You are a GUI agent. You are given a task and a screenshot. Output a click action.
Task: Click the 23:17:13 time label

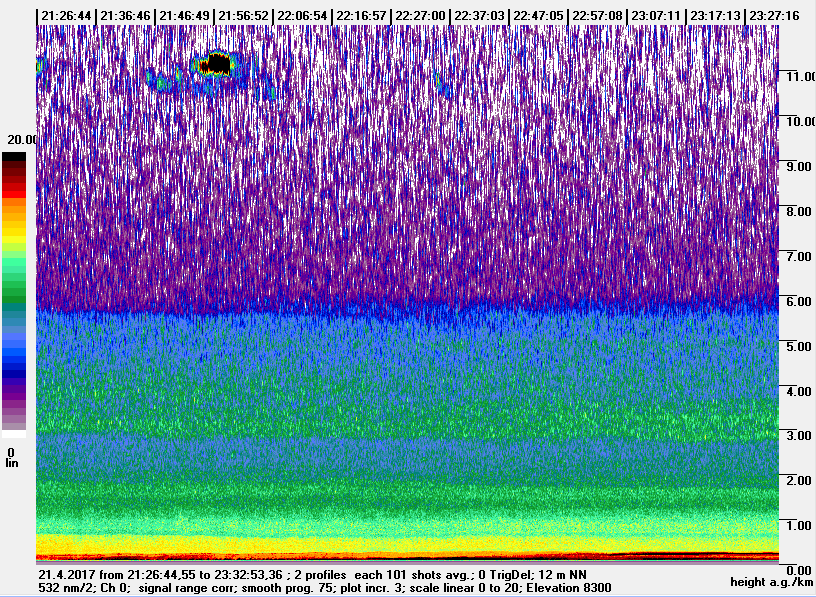[715, 16]
